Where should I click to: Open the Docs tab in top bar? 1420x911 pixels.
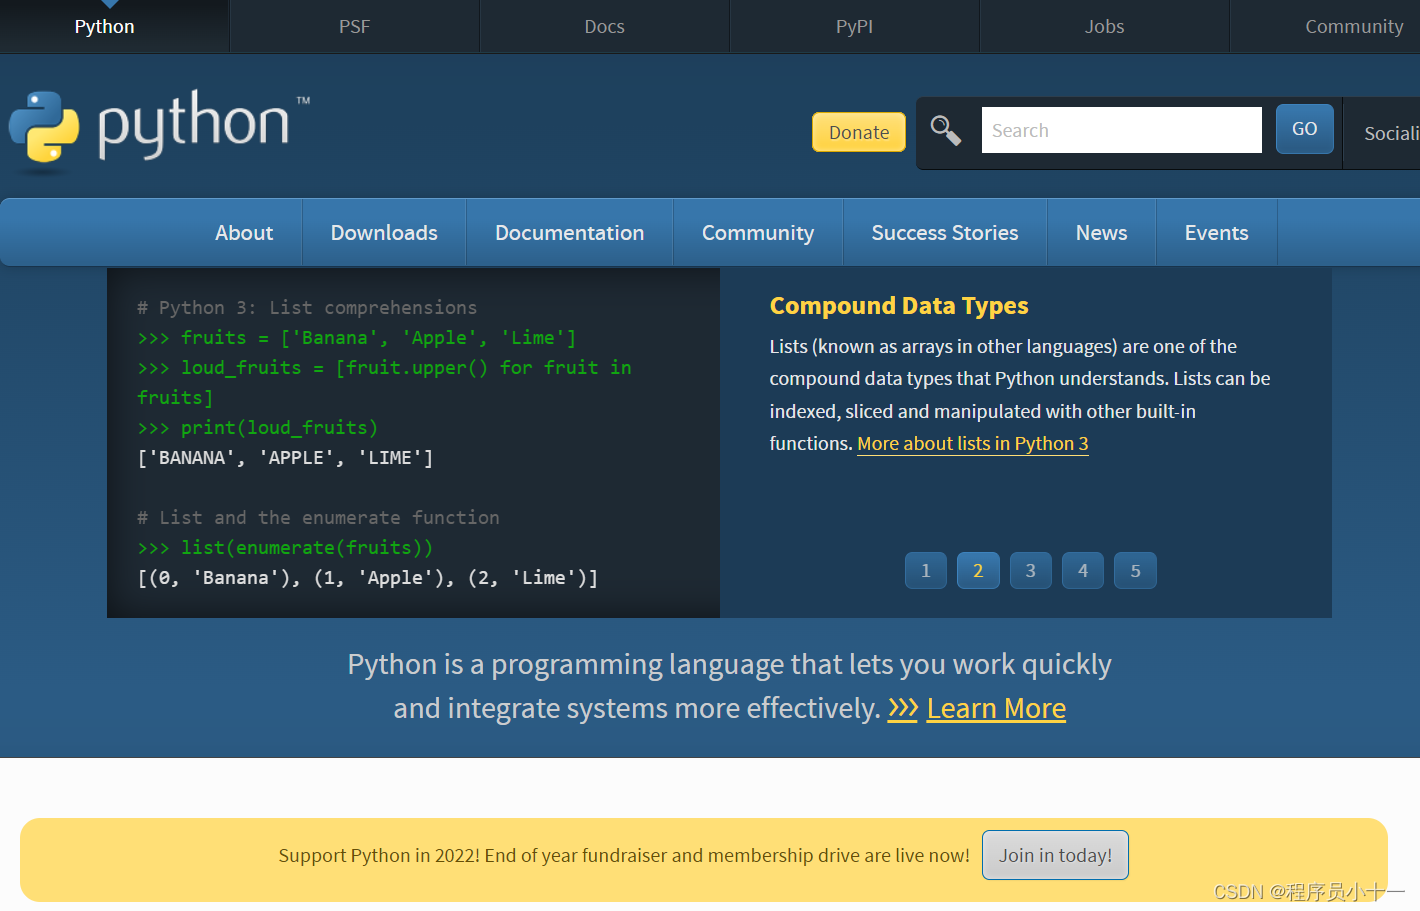pos(605,27)
